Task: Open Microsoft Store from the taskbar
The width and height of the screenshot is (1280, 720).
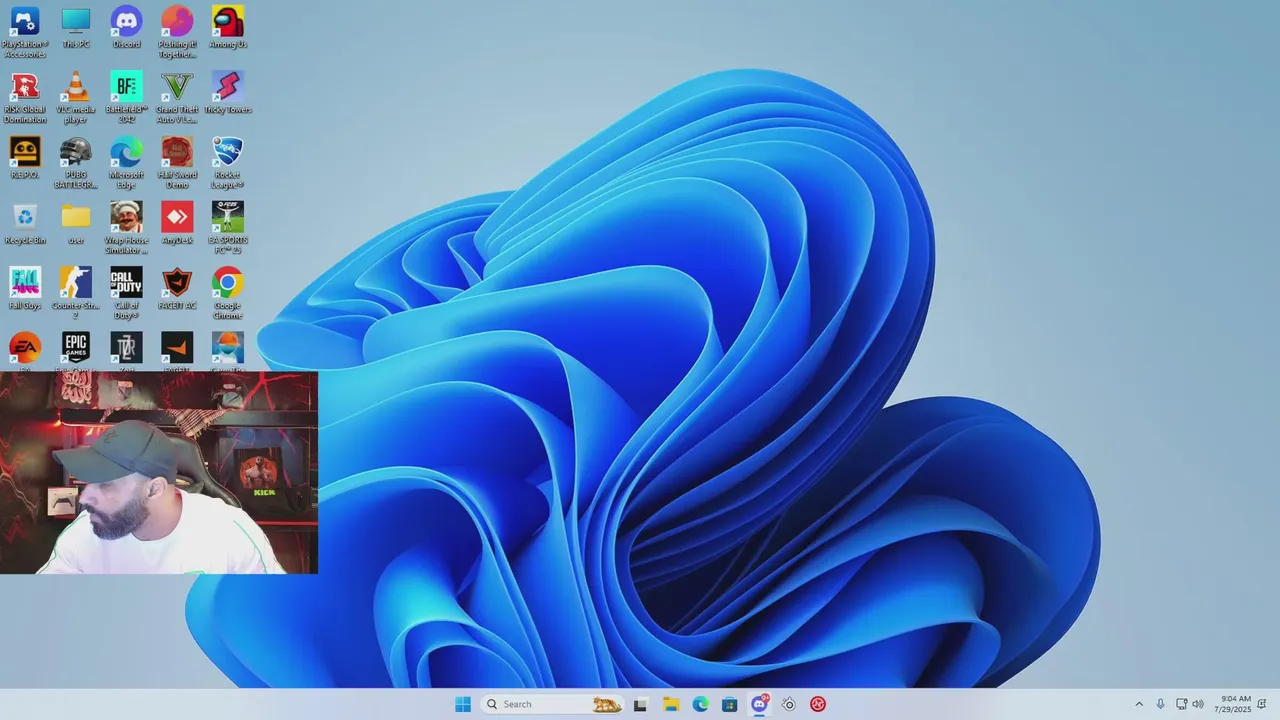Action: tap(730, 704)
